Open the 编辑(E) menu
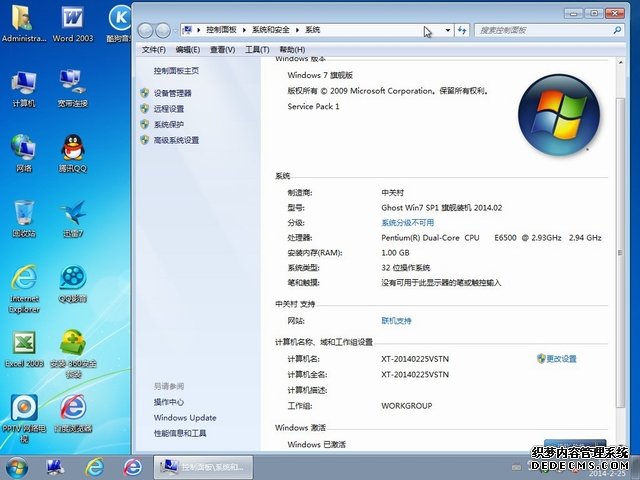 188,50
